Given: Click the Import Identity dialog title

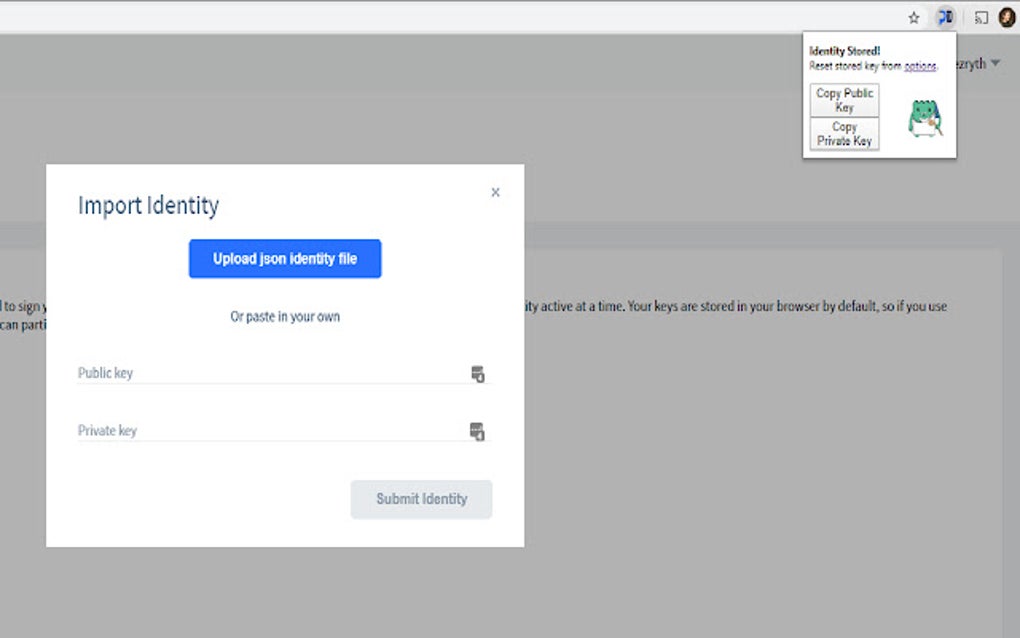Looking at the screenshot, I should (x=148, y=206).
